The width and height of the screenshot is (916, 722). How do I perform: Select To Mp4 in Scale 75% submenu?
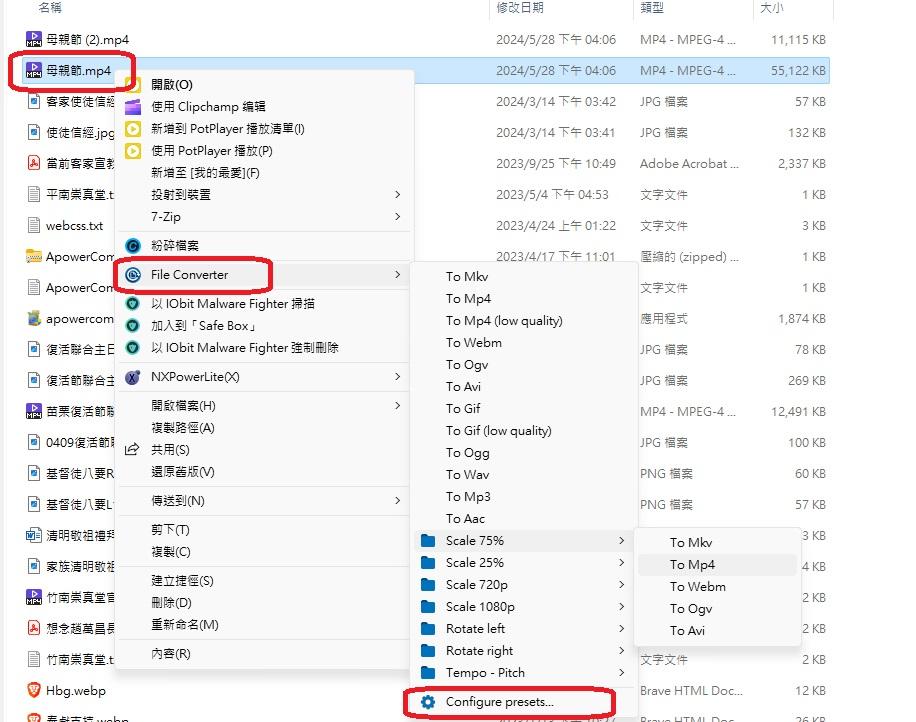coord(692,565)
